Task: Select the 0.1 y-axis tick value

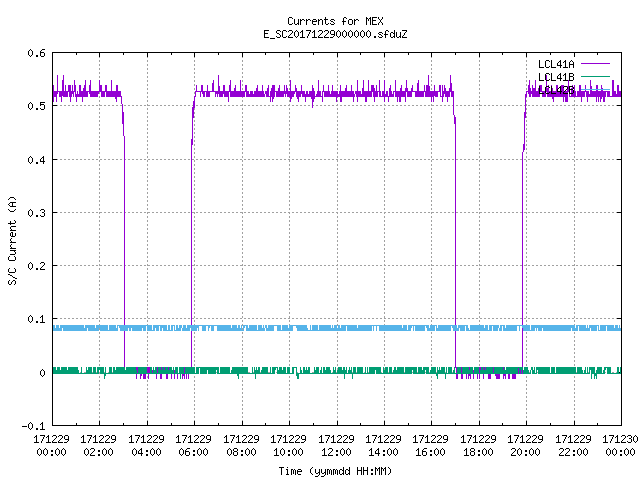Action: [36, 319]
